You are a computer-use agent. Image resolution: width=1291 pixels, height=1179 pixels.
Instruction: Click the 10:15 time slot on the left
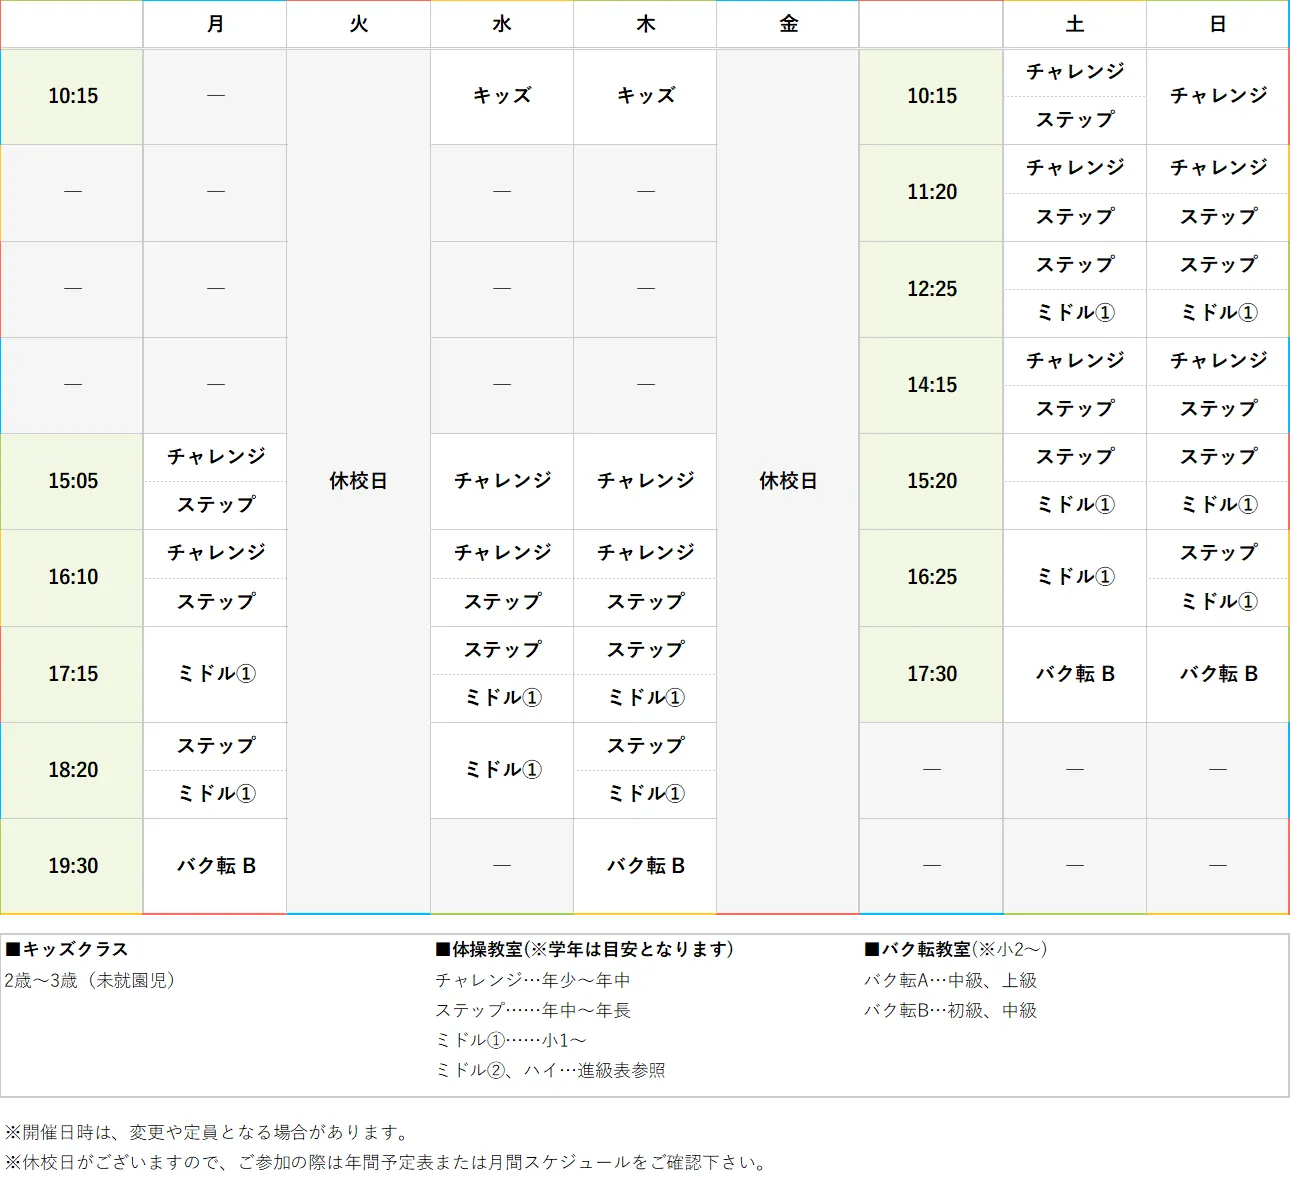click(x=71, y=96)
